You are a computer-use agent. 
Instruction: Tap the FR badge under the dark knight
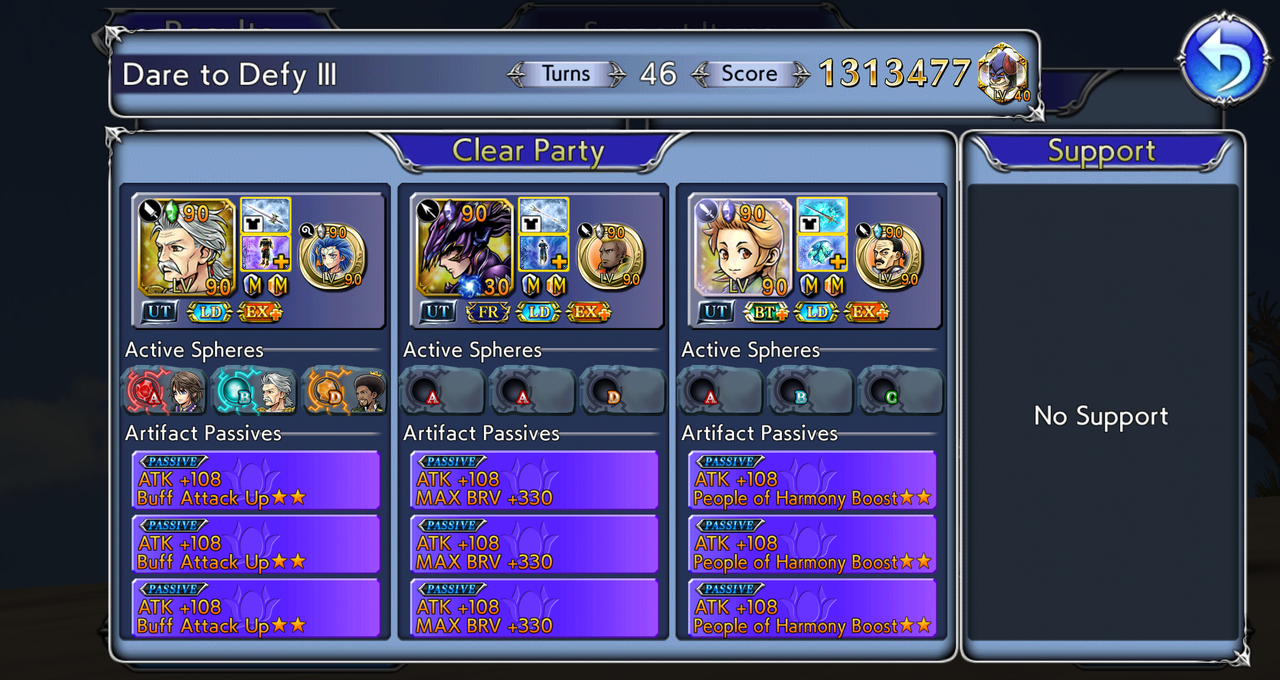(x=489, y=312)
